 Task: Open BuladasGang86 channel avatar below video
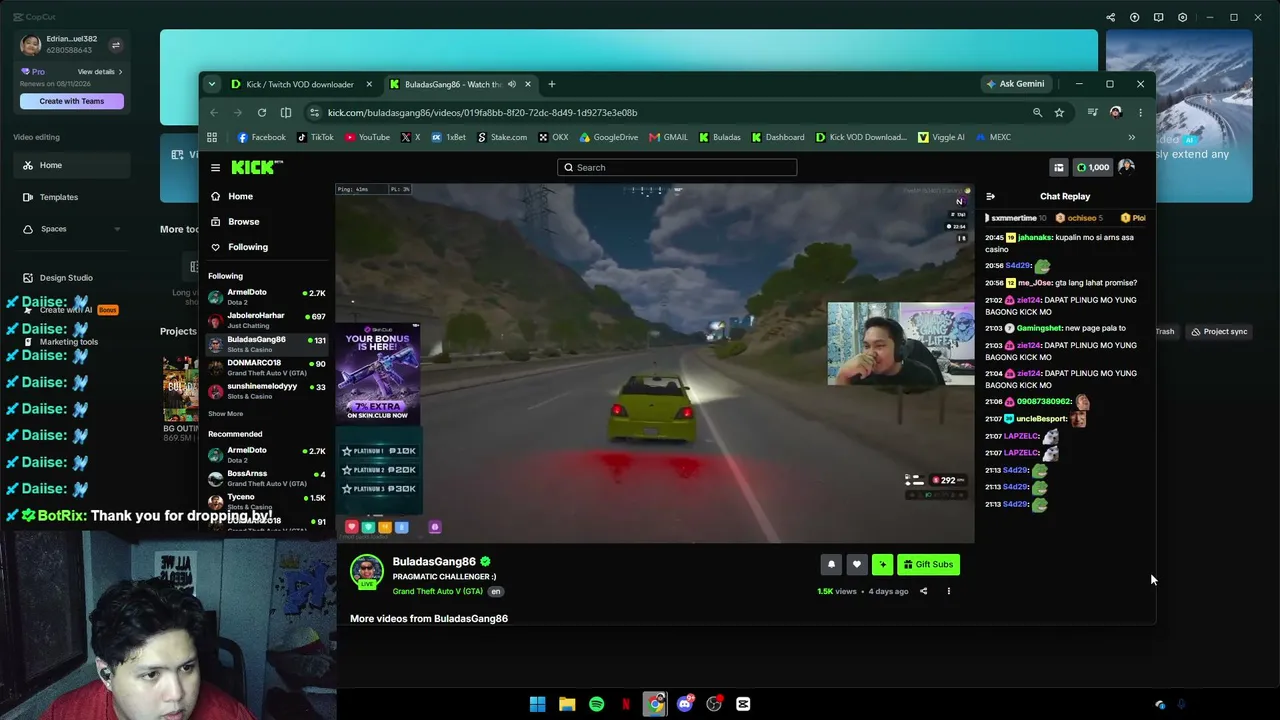tap(366, 571)
